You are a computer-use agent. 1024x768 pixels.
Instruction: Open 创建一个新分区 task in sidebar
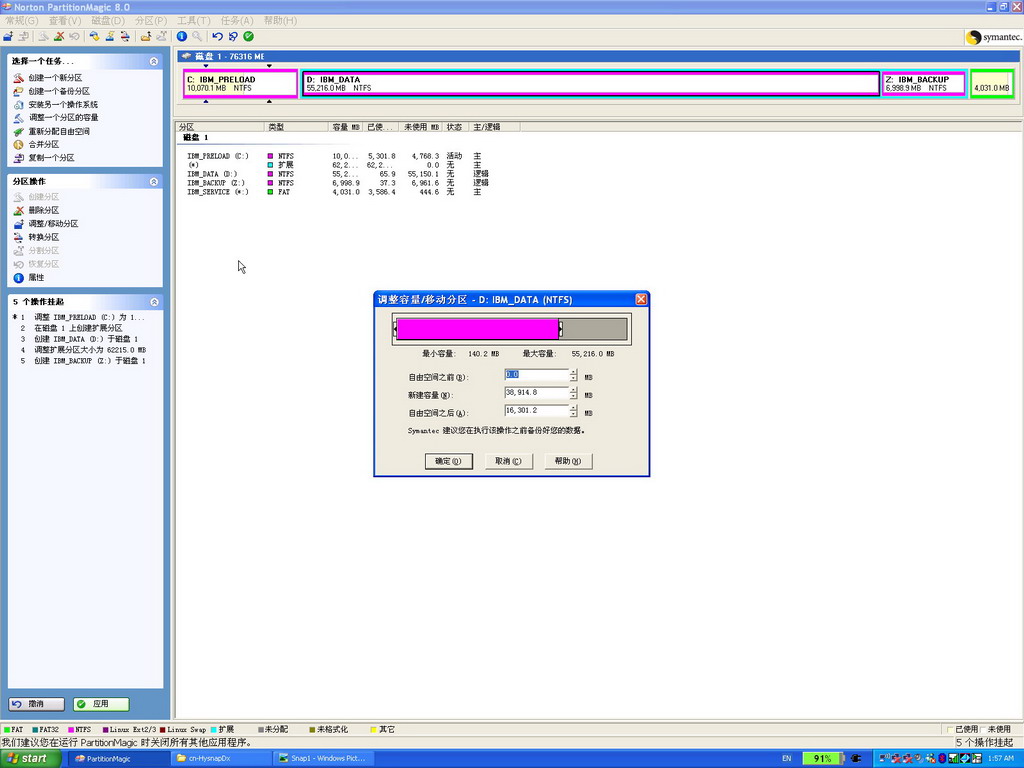pyautogui.click(x=54, y=78)
